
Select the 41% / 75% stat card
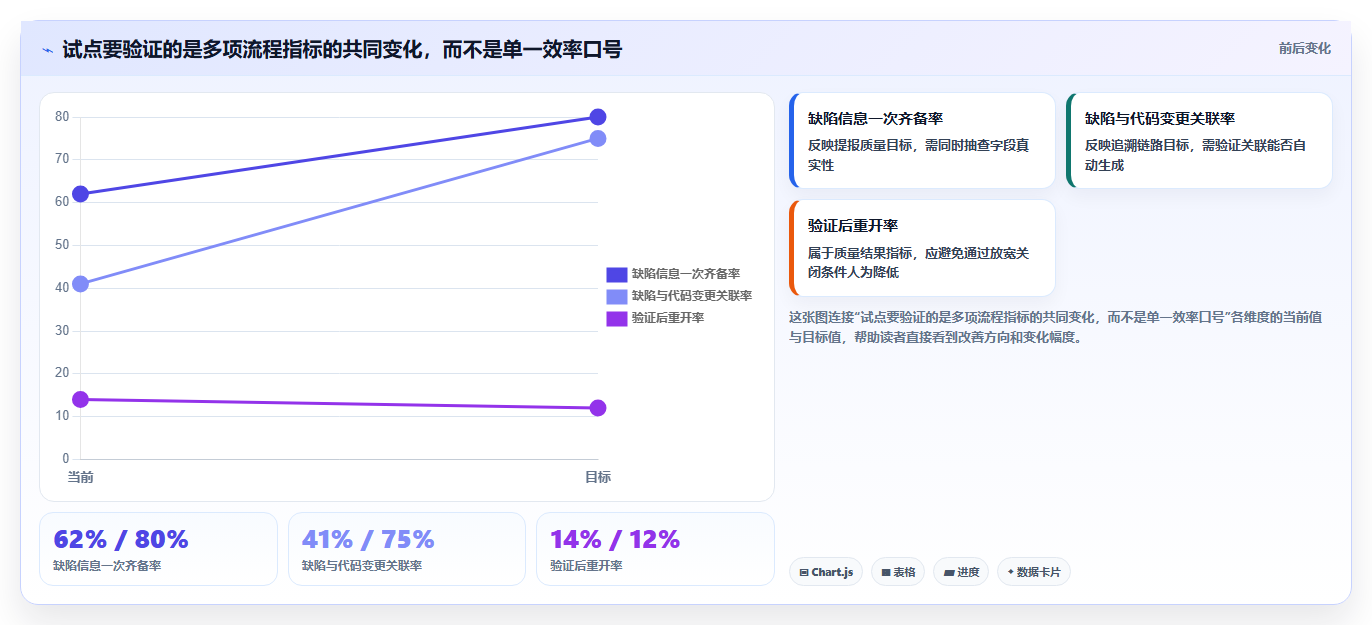click(407, 549)
